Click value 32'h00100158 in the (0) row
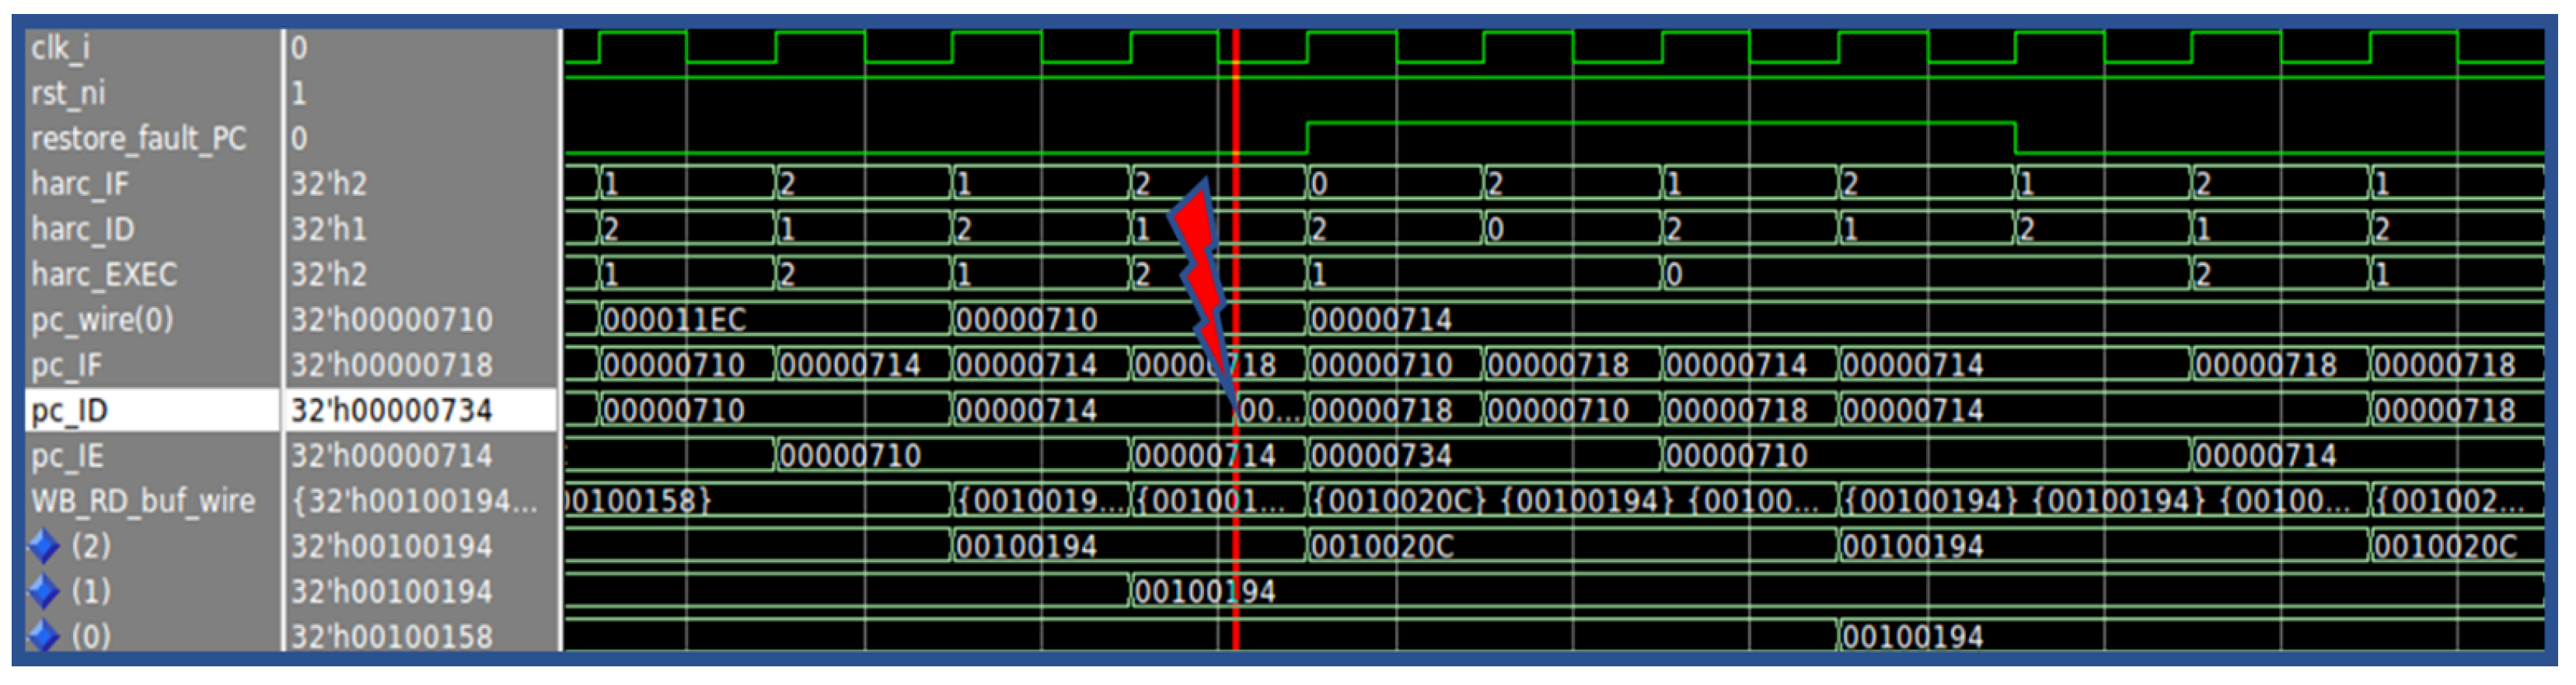The height and width of the screenshot is (685, 2576). click(x=392, y=637)
